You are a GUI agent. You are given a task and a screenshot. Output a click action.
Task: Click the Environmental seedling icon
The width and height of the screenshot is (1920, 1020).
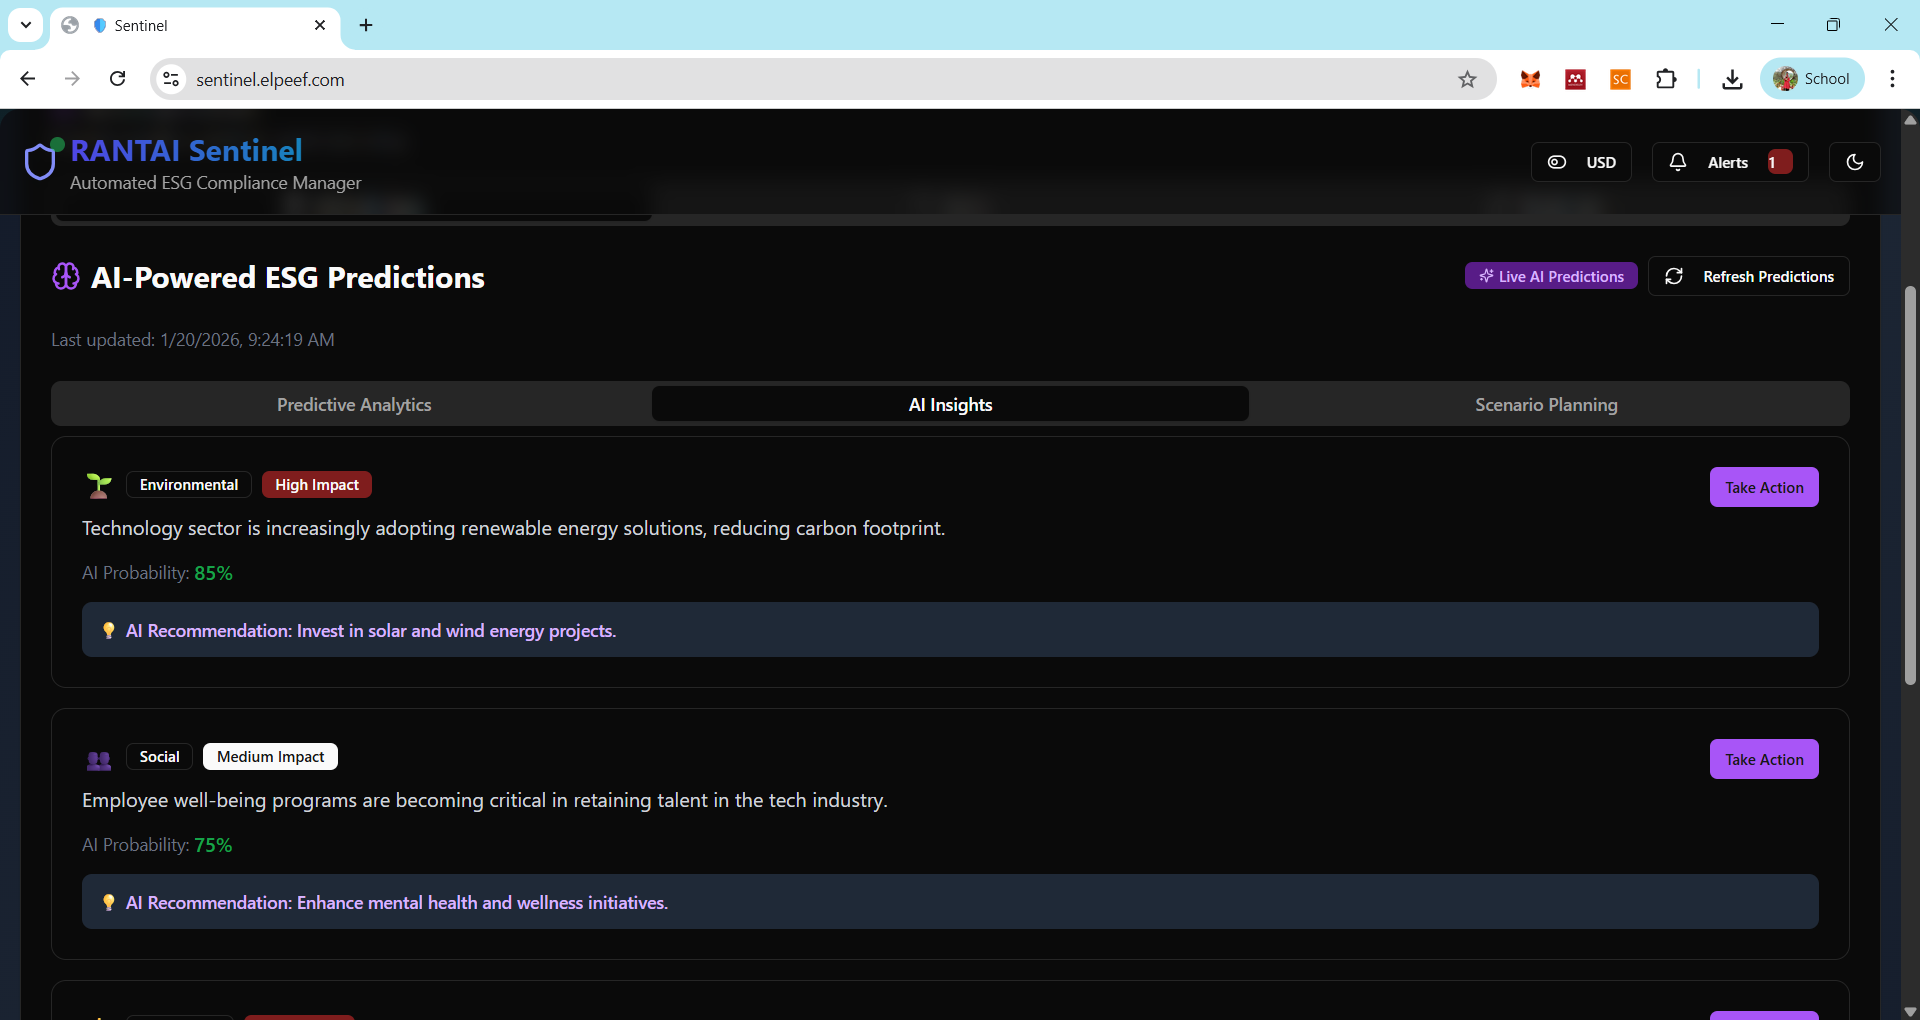[99, 486]
